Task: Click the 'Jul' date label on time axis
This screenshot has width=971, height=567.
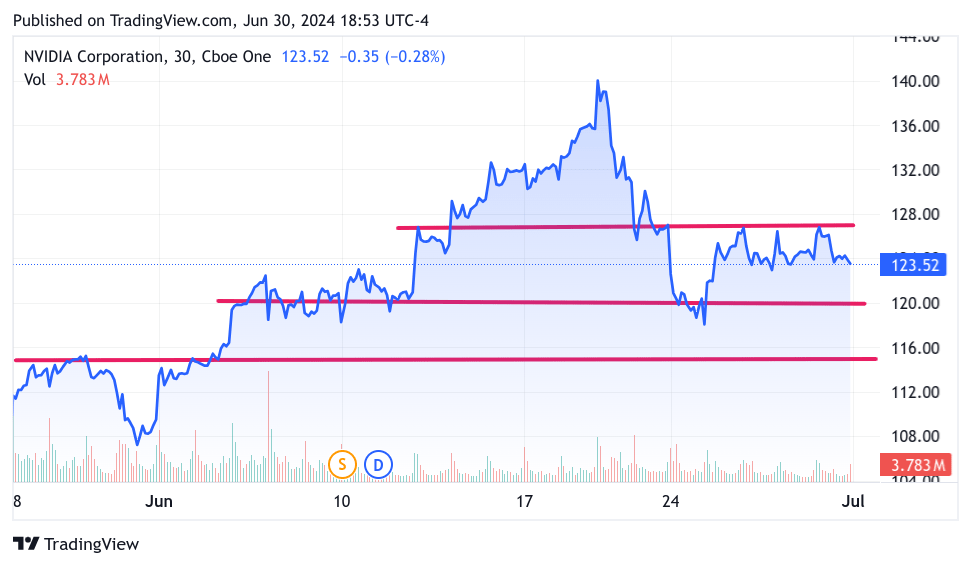Action: click(x=850, y=501)
